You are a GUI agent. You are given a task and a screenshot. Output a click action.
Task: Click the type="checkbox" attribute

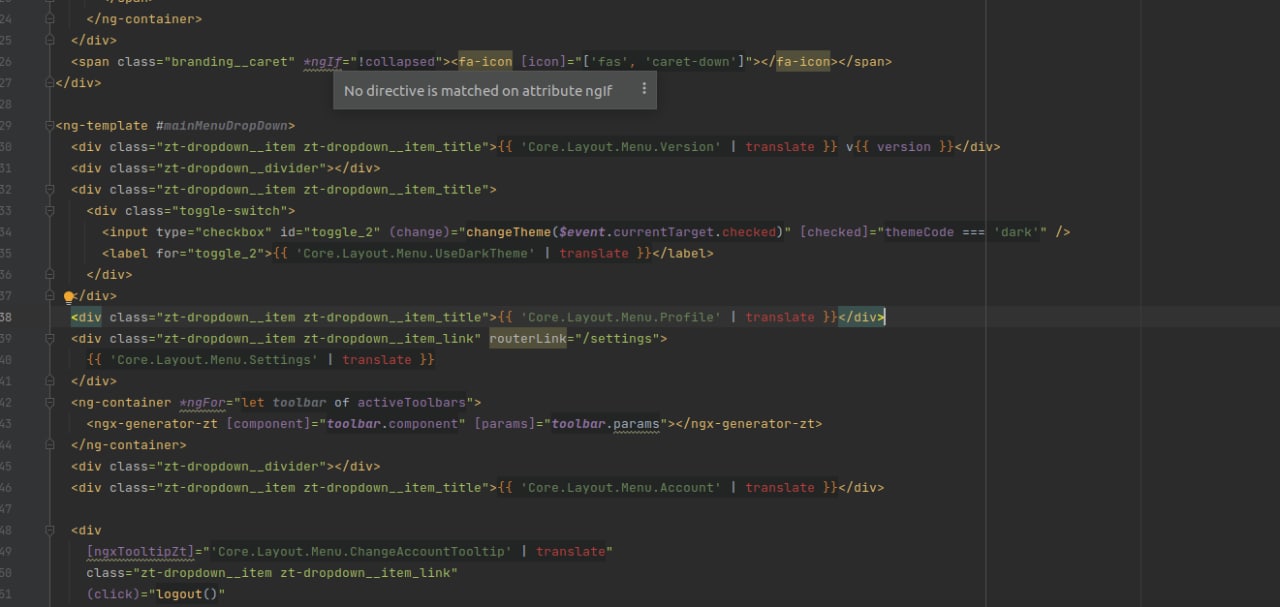point(214,232)
